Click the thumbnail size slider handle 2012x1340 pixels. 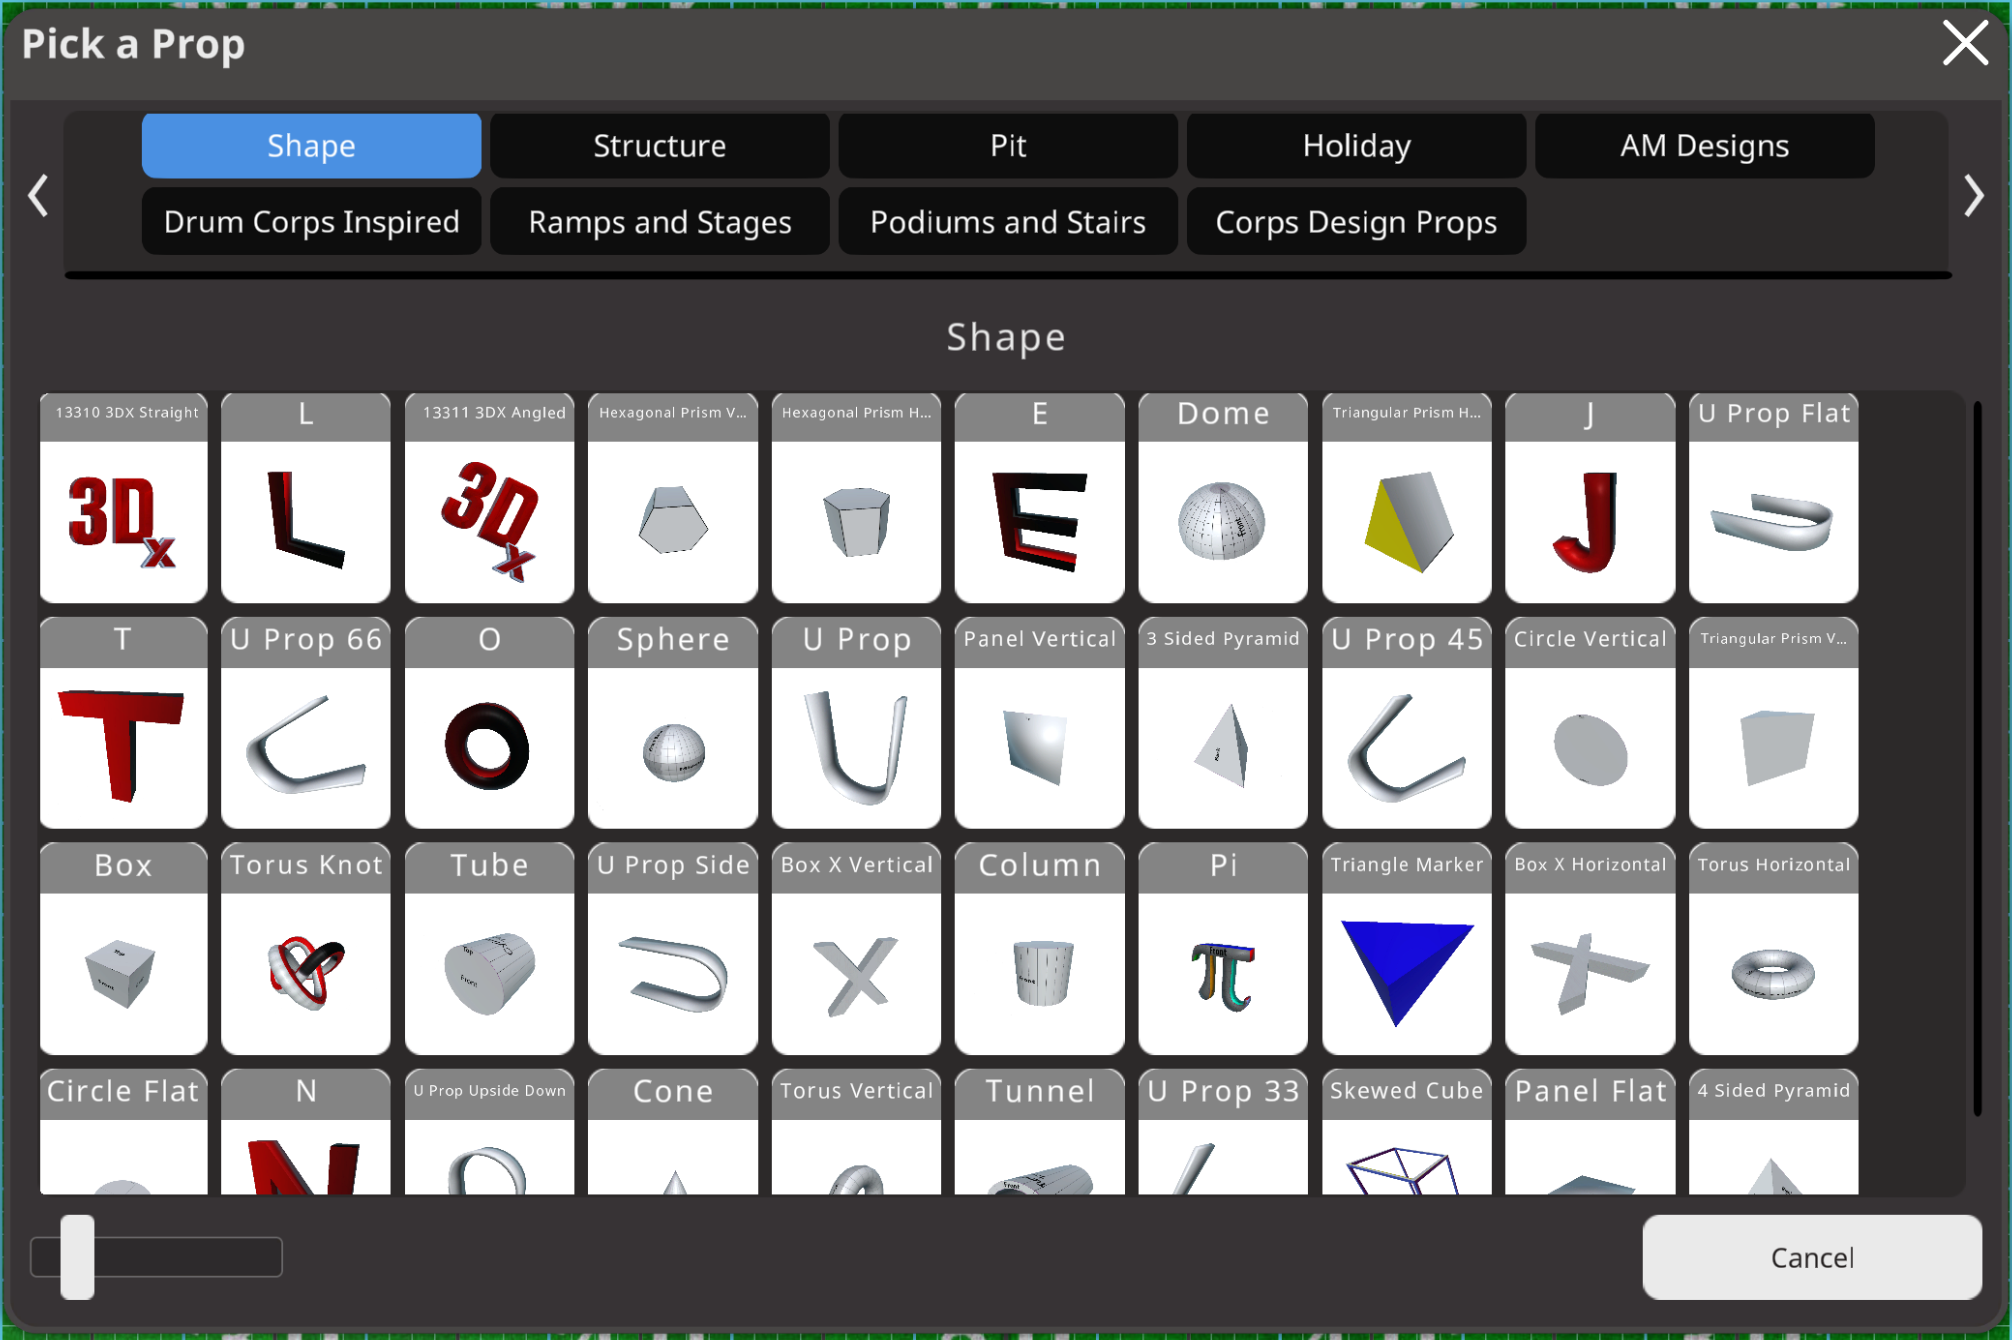(x=77, y=1256)
